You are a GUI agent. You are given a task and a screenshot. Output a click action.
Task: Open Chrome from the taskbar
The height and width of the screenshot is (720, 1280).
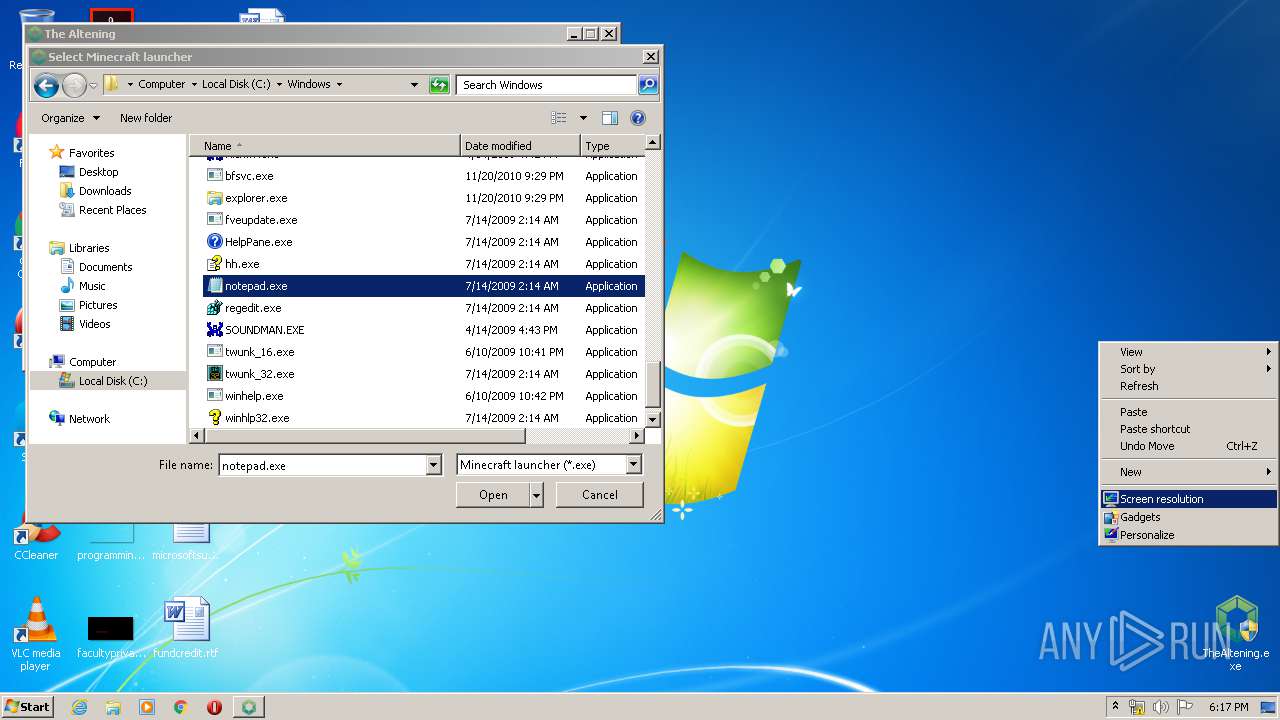coord(181,707)
